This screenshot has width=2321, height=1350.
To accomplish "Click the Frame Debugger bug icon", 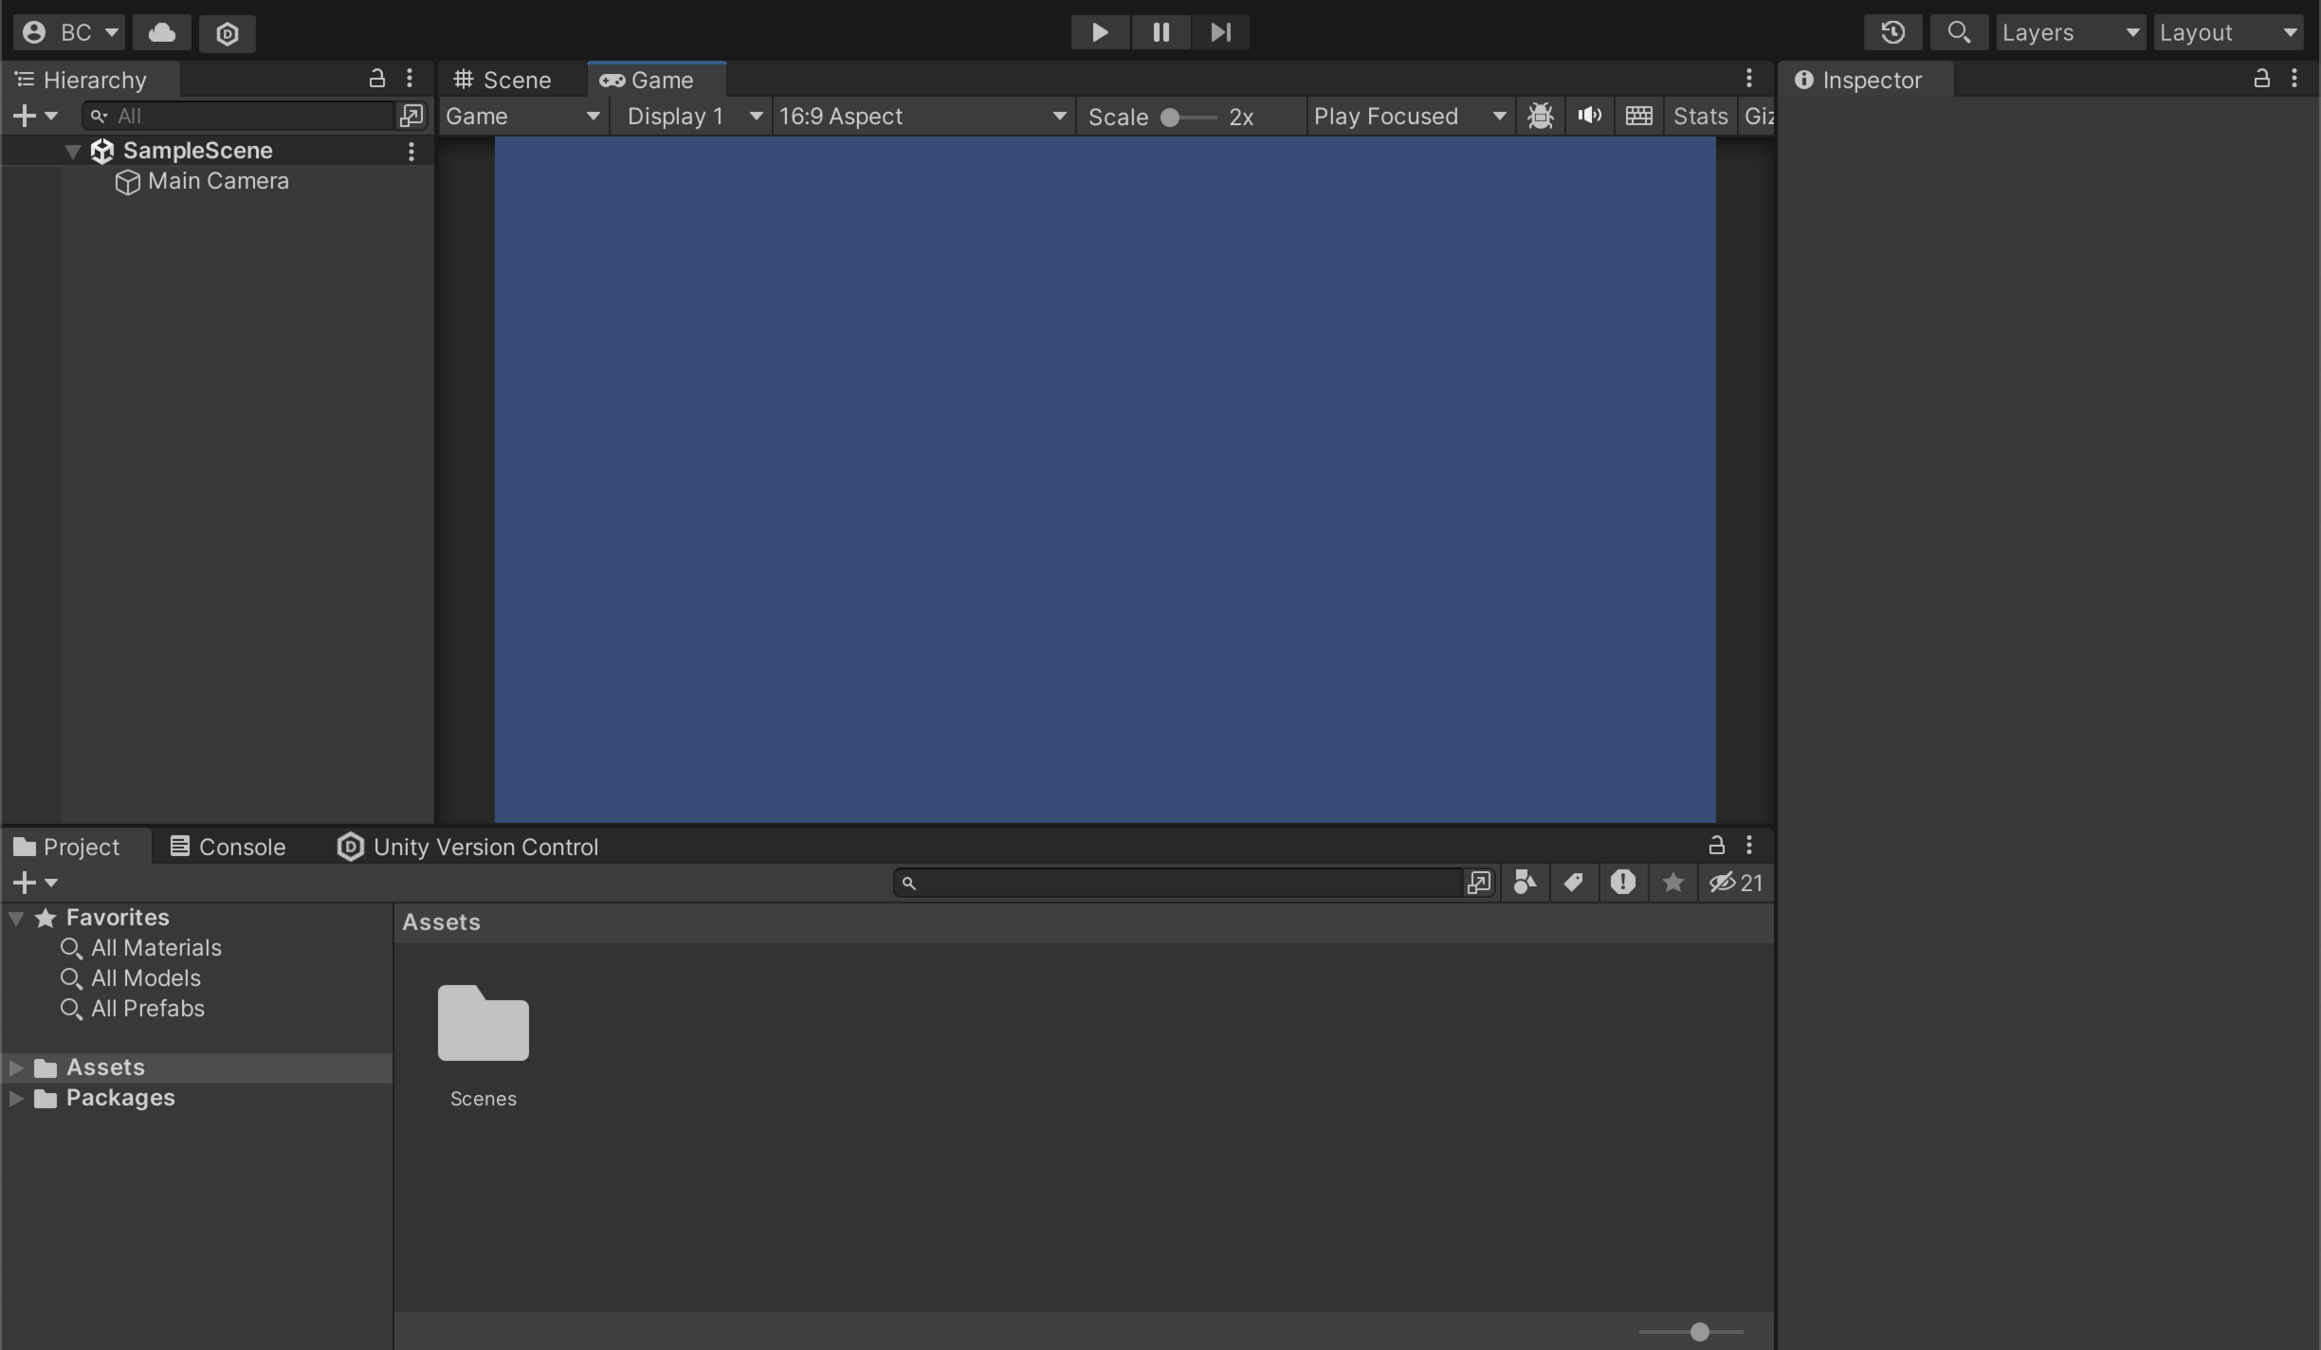I will (x=1540, y=116).
